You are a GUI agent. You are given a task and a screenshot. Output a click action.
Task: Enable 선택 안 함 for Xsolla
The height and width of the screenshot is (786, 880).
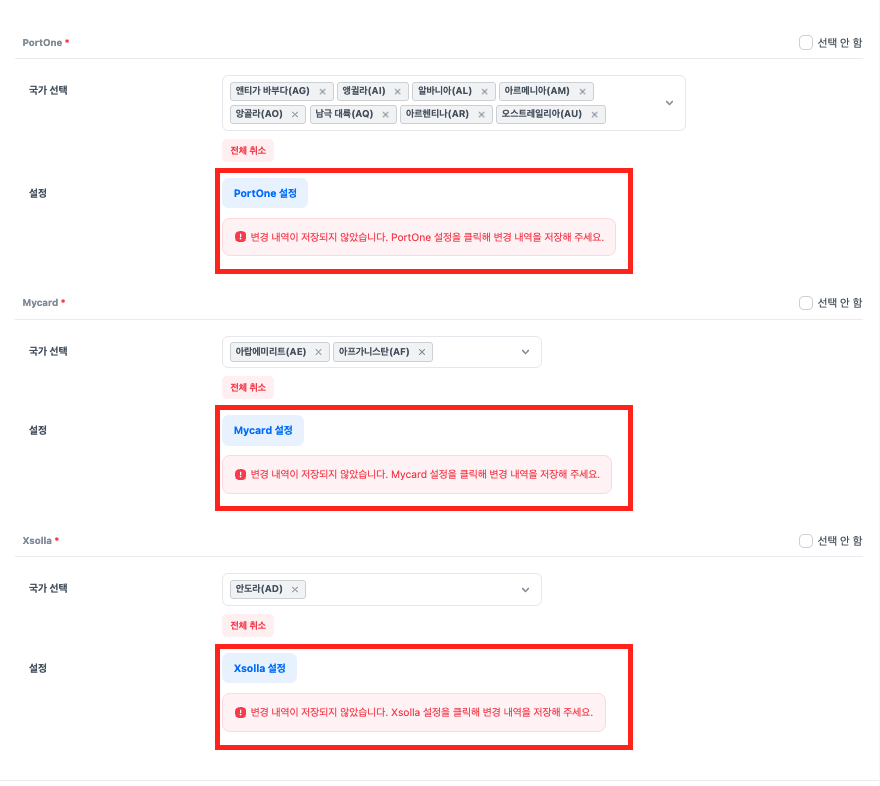[806, 541]
